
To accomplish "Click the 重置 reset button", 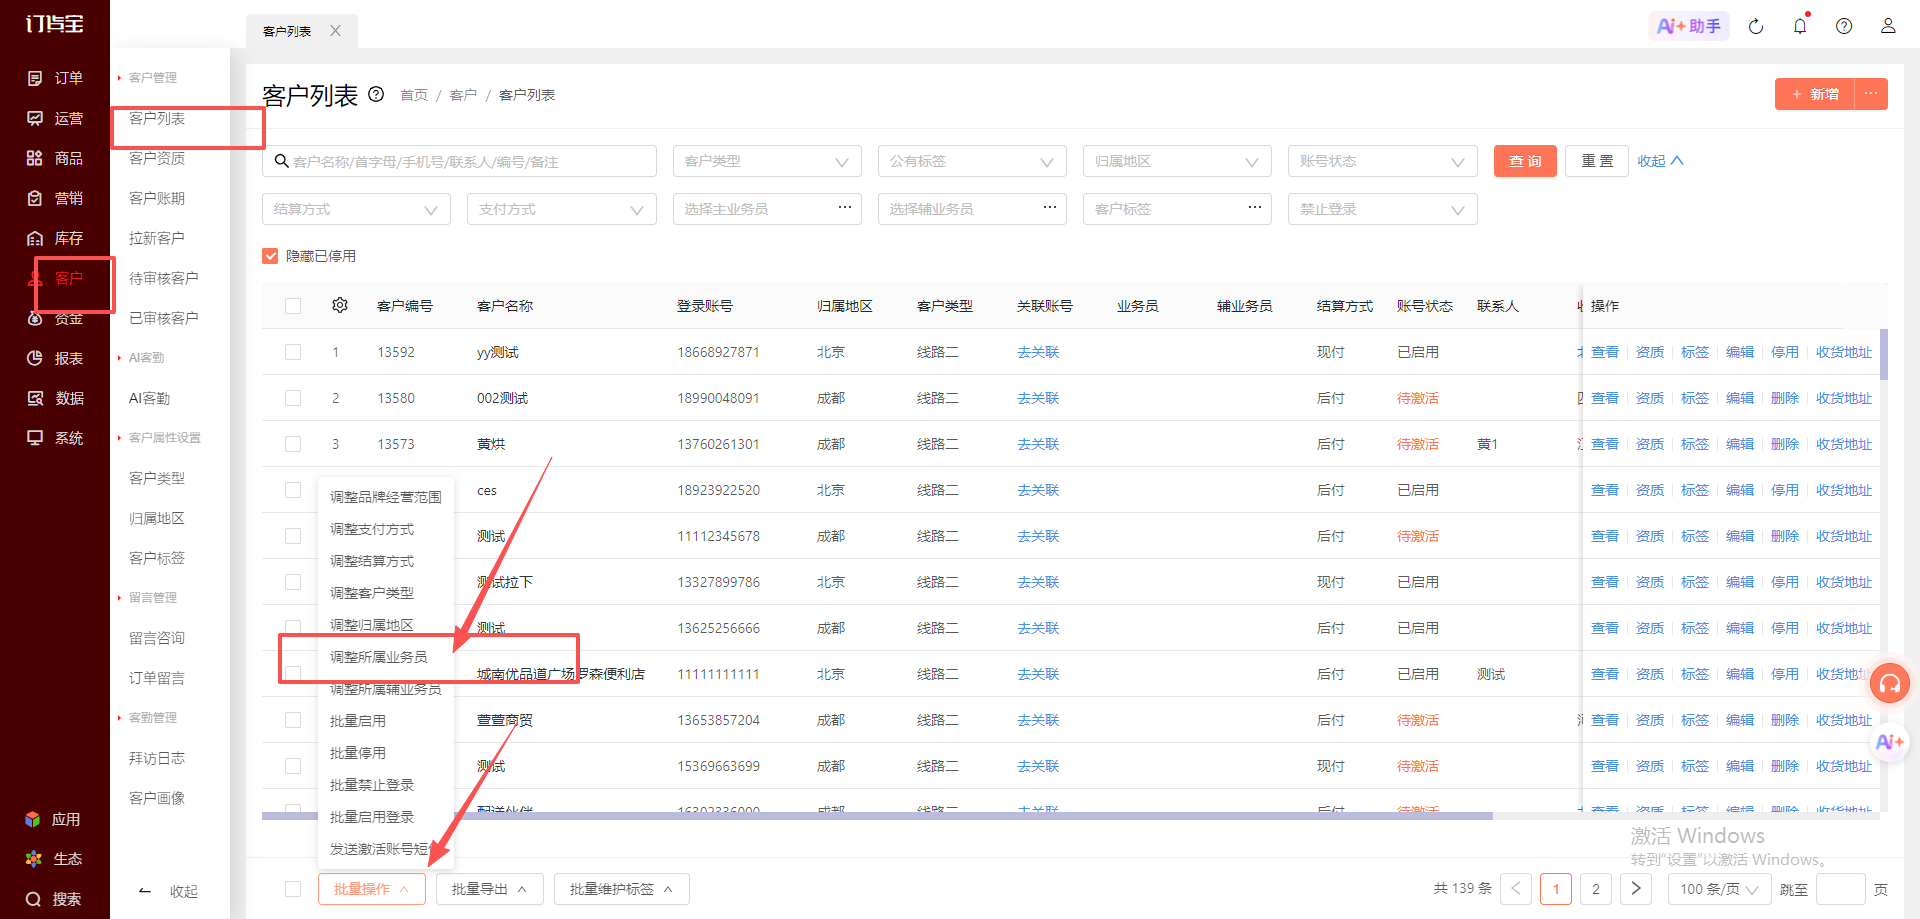I will click(x=1597, y=161).
